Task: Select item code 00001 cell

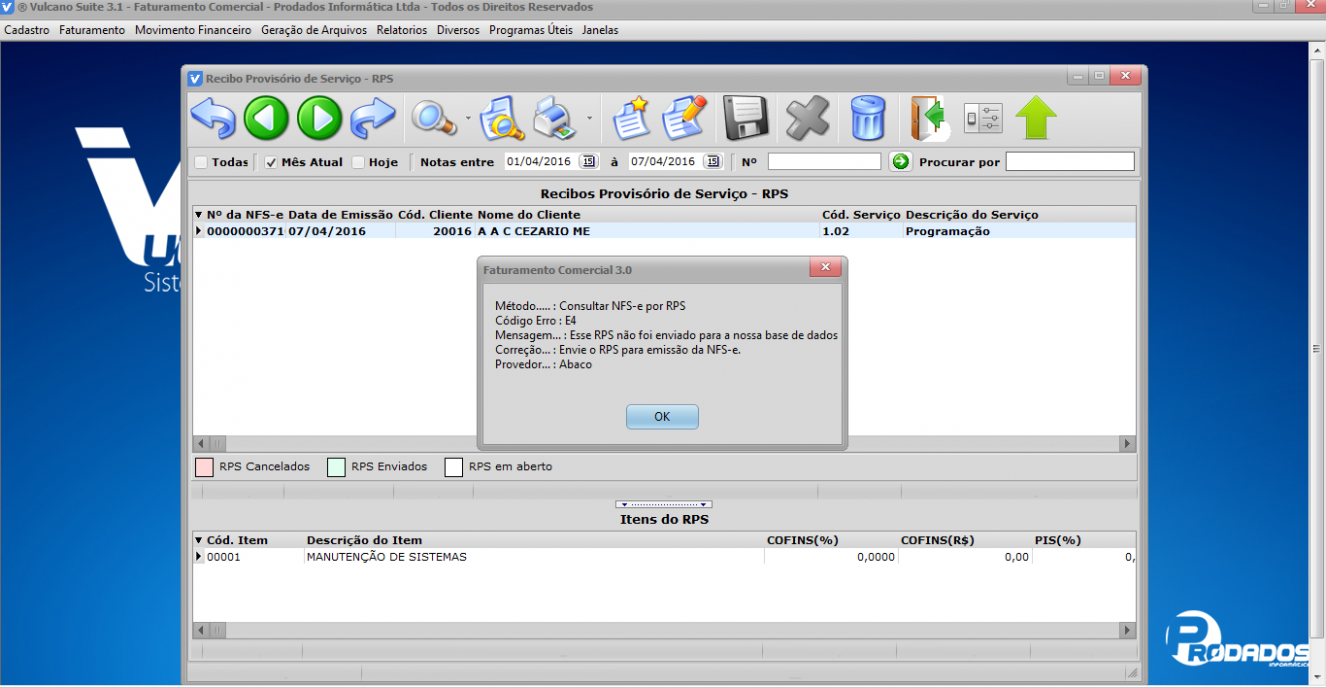Action: pos(224,557)
